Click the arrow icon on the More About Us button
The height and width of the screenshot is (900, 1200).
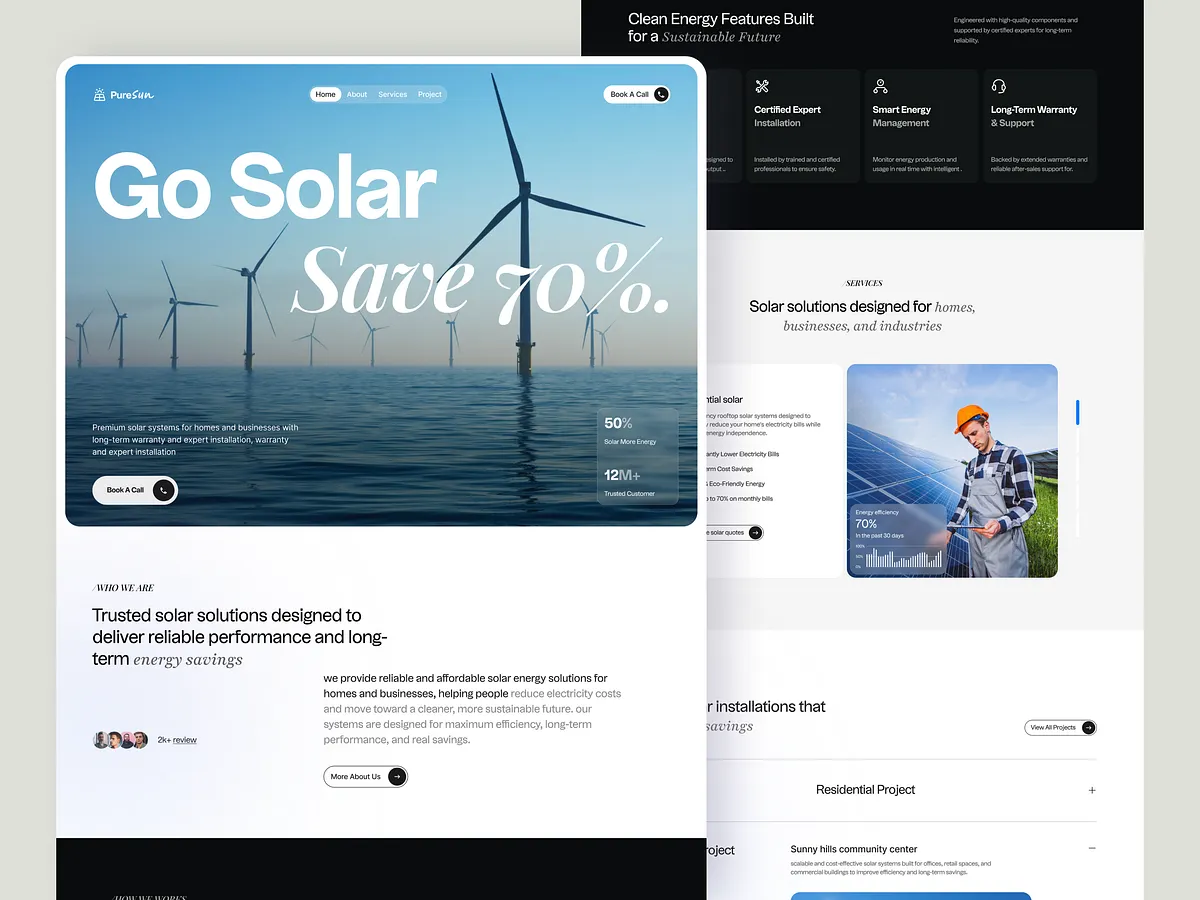pos(397,776)
